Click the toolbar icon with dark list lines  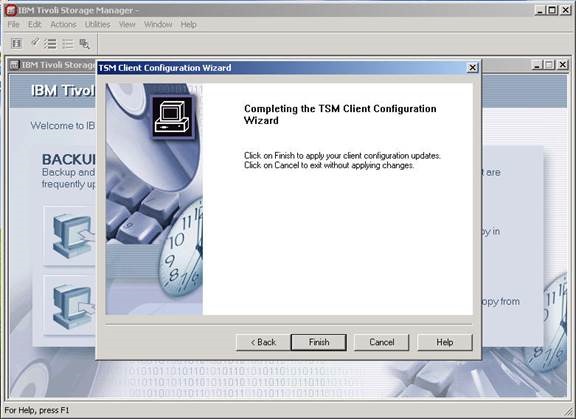(50, 44)
